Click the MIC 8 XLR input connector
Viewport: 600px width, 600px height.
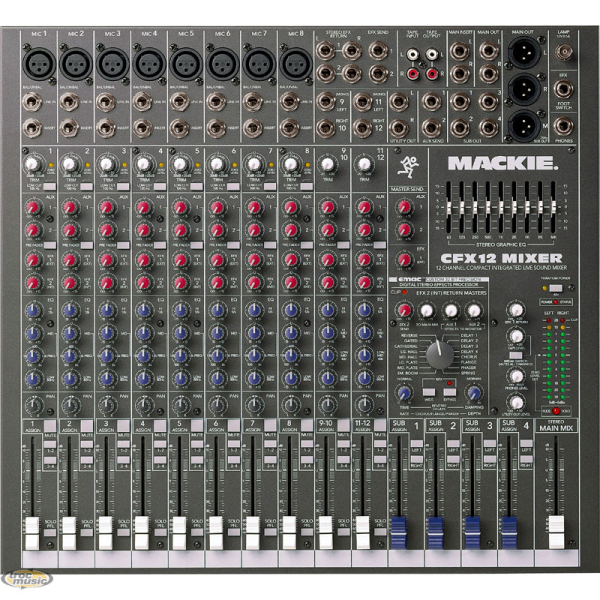pos(297,64)
